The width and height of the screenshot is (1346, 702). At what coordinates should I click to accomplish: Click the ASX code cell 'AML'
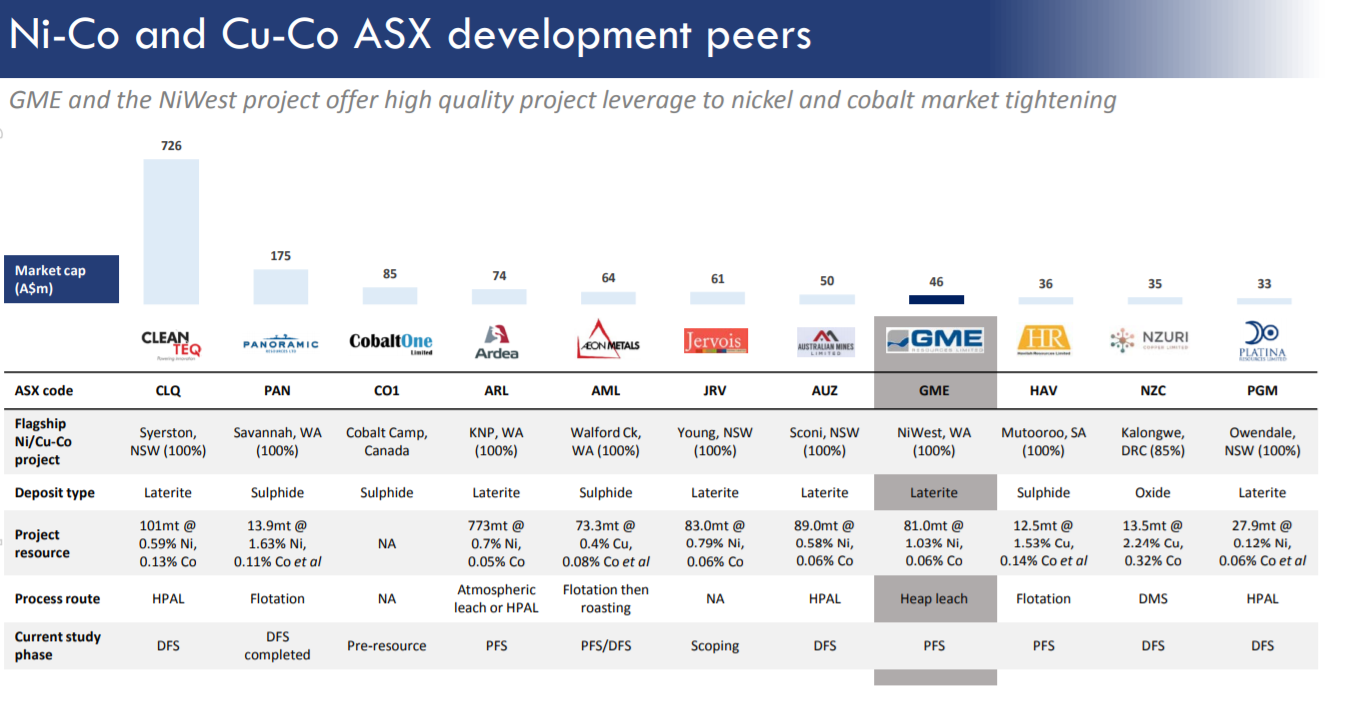(606, 391)
